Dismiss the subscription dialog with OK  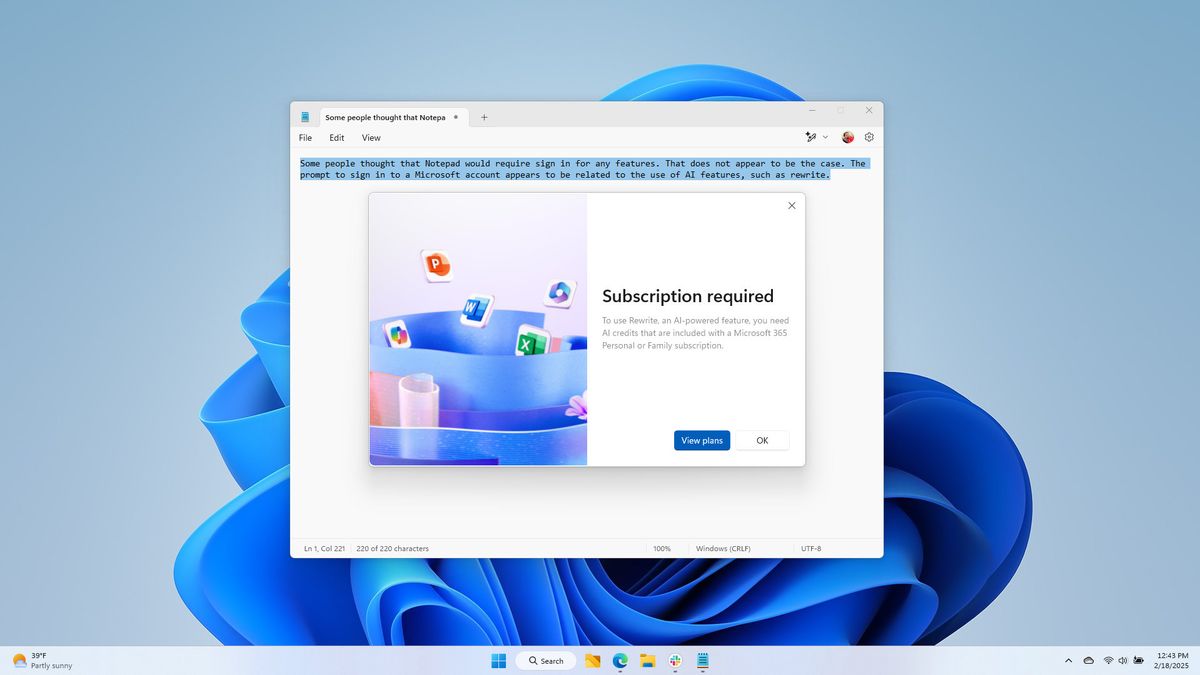(x=762, y=440)
